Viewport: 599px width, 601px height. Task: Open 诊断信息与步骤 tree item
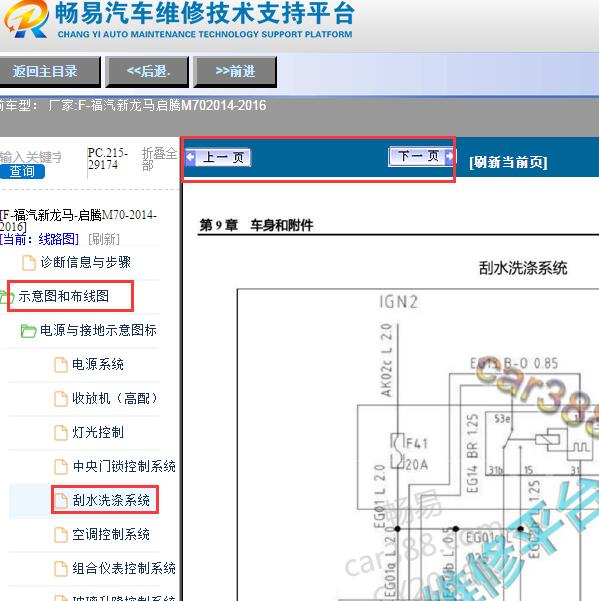coord(85,262)
